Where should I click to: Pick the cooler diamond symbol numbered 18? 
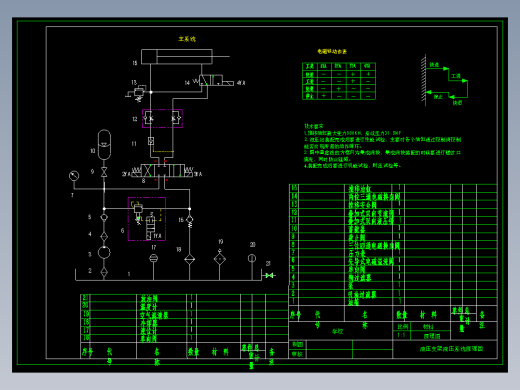pyautogui.click(x=189, y=259)
